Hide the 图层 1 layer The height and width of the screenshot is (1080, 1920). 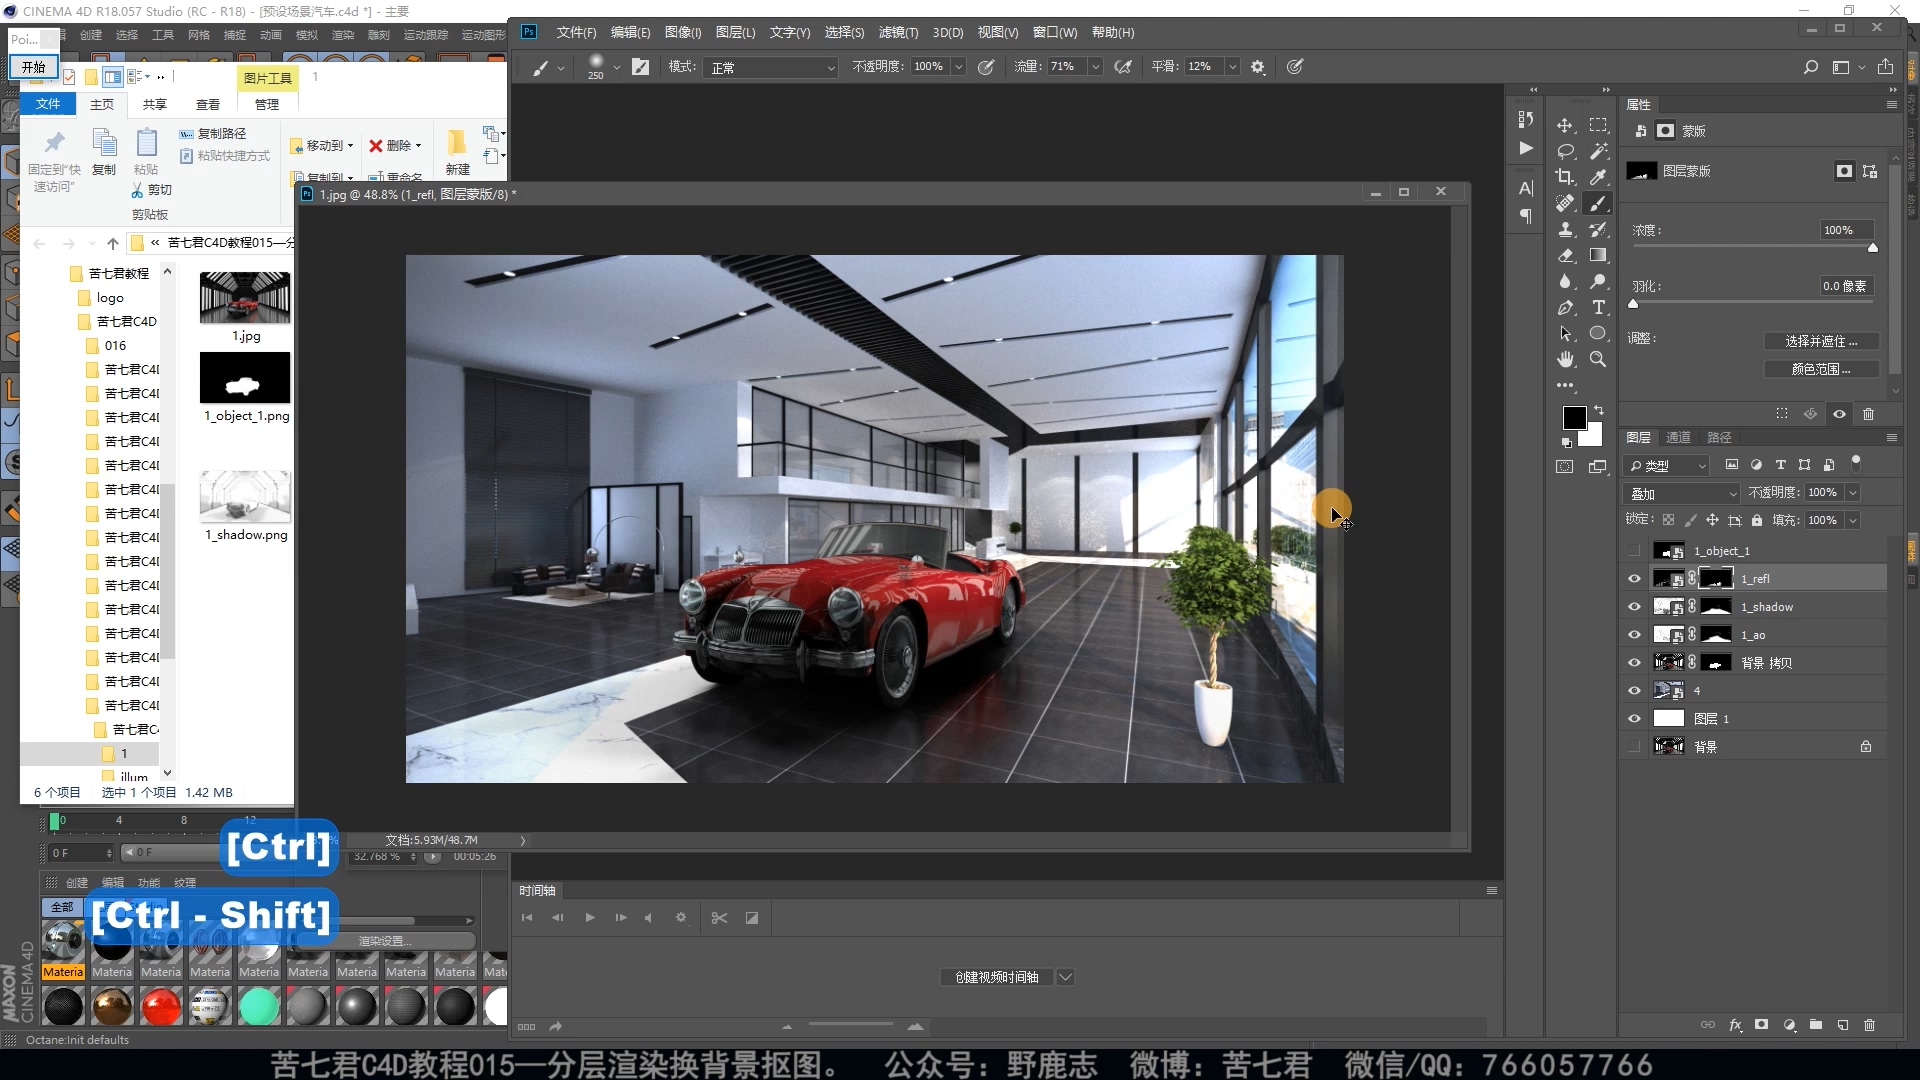click(1634, 719)
